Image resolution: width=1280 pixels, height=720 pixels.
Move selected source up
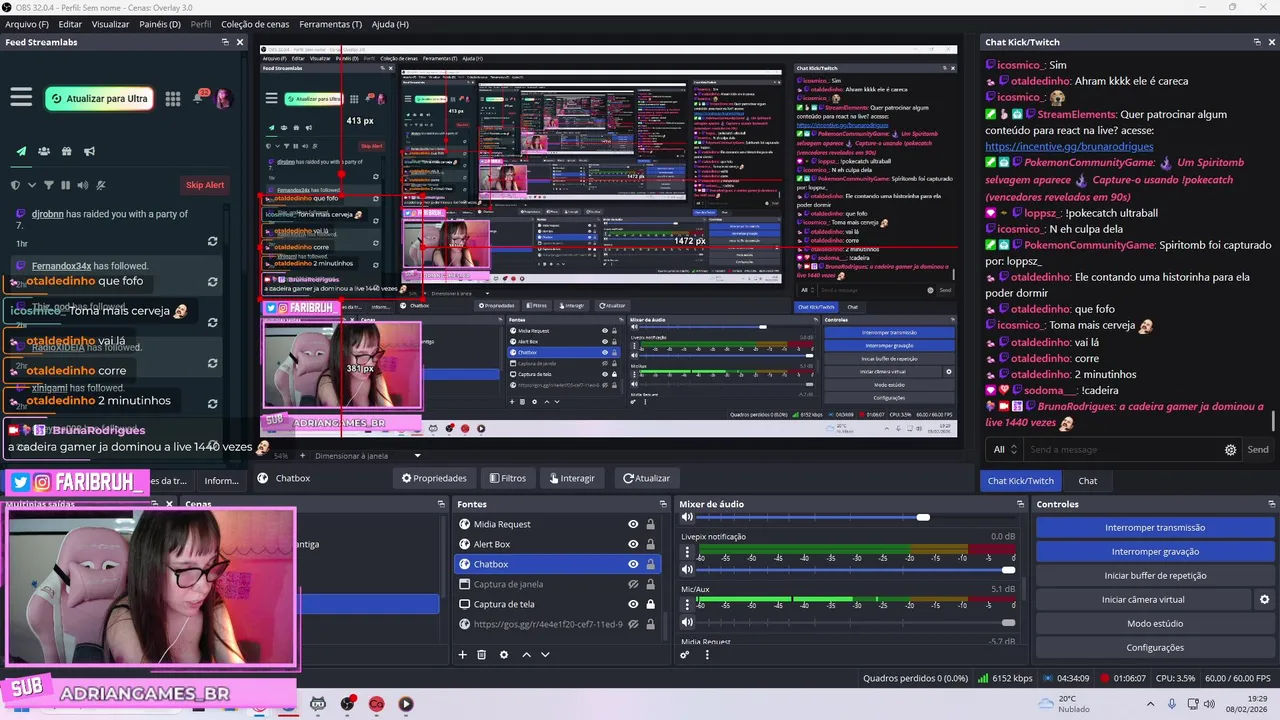pyautogui.click(x=526, y=655)
